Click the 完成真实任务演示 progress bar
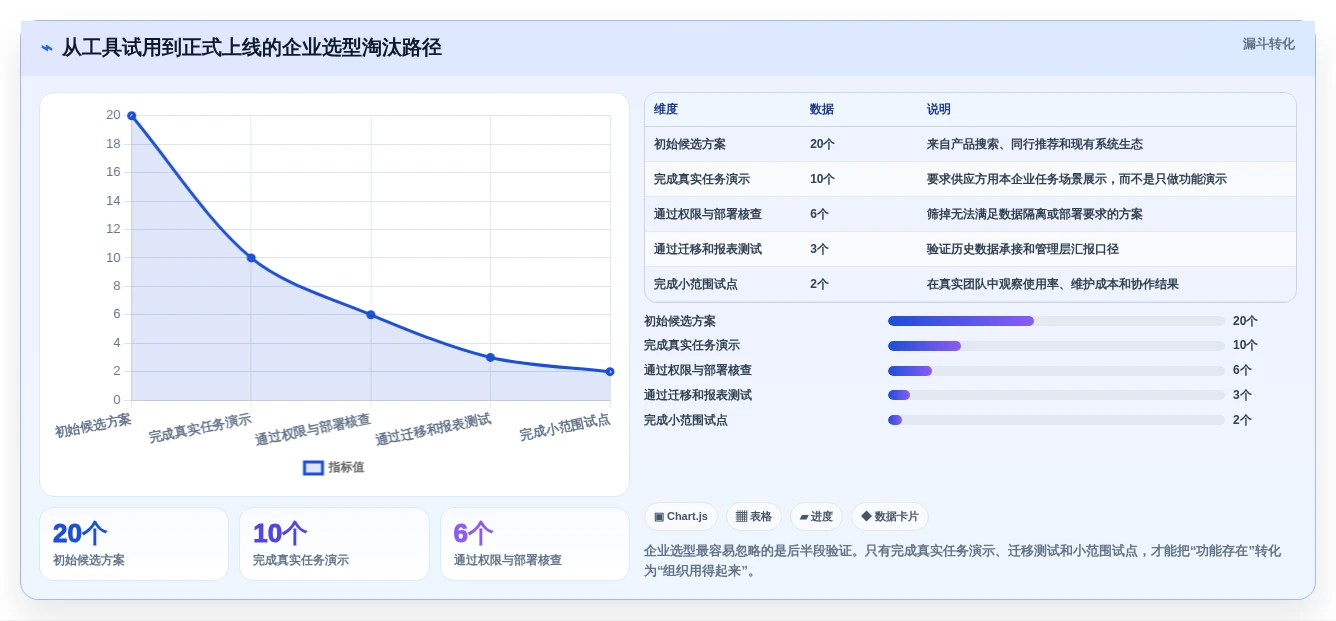 [1056, 346]
